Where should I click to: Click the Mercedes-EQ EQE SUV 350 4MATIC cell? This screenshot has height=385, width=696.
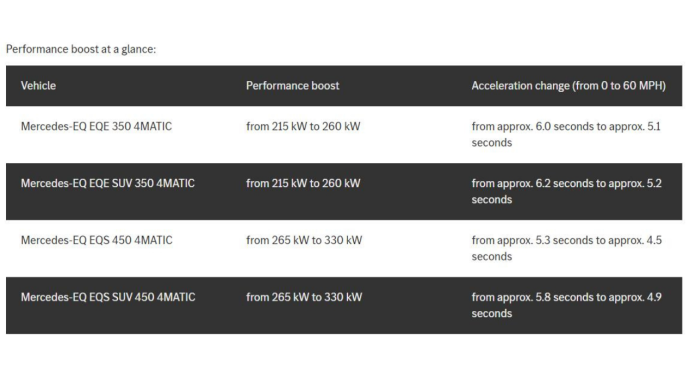pos(108,183)
